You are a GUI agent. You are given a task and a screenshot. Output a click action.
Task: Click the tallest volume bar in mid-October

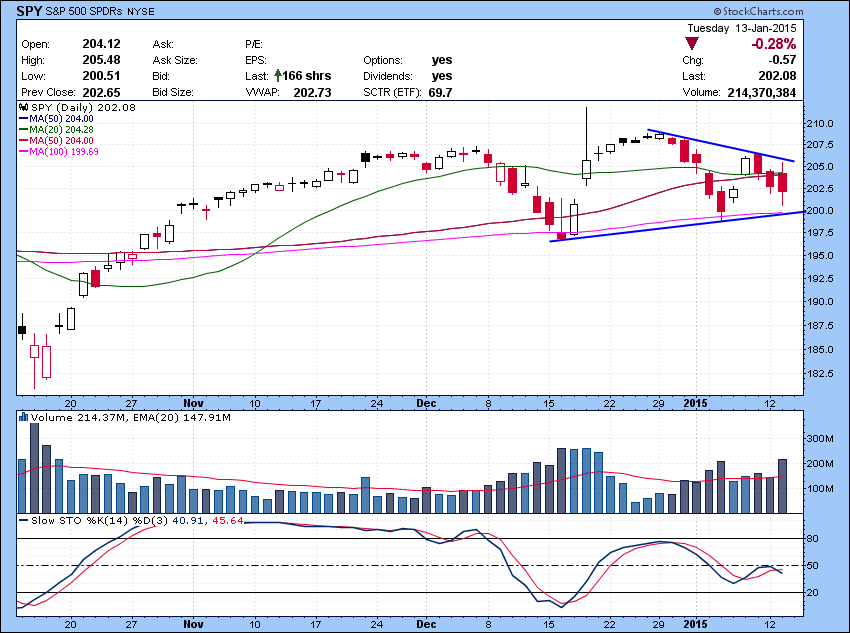point(34,468)
